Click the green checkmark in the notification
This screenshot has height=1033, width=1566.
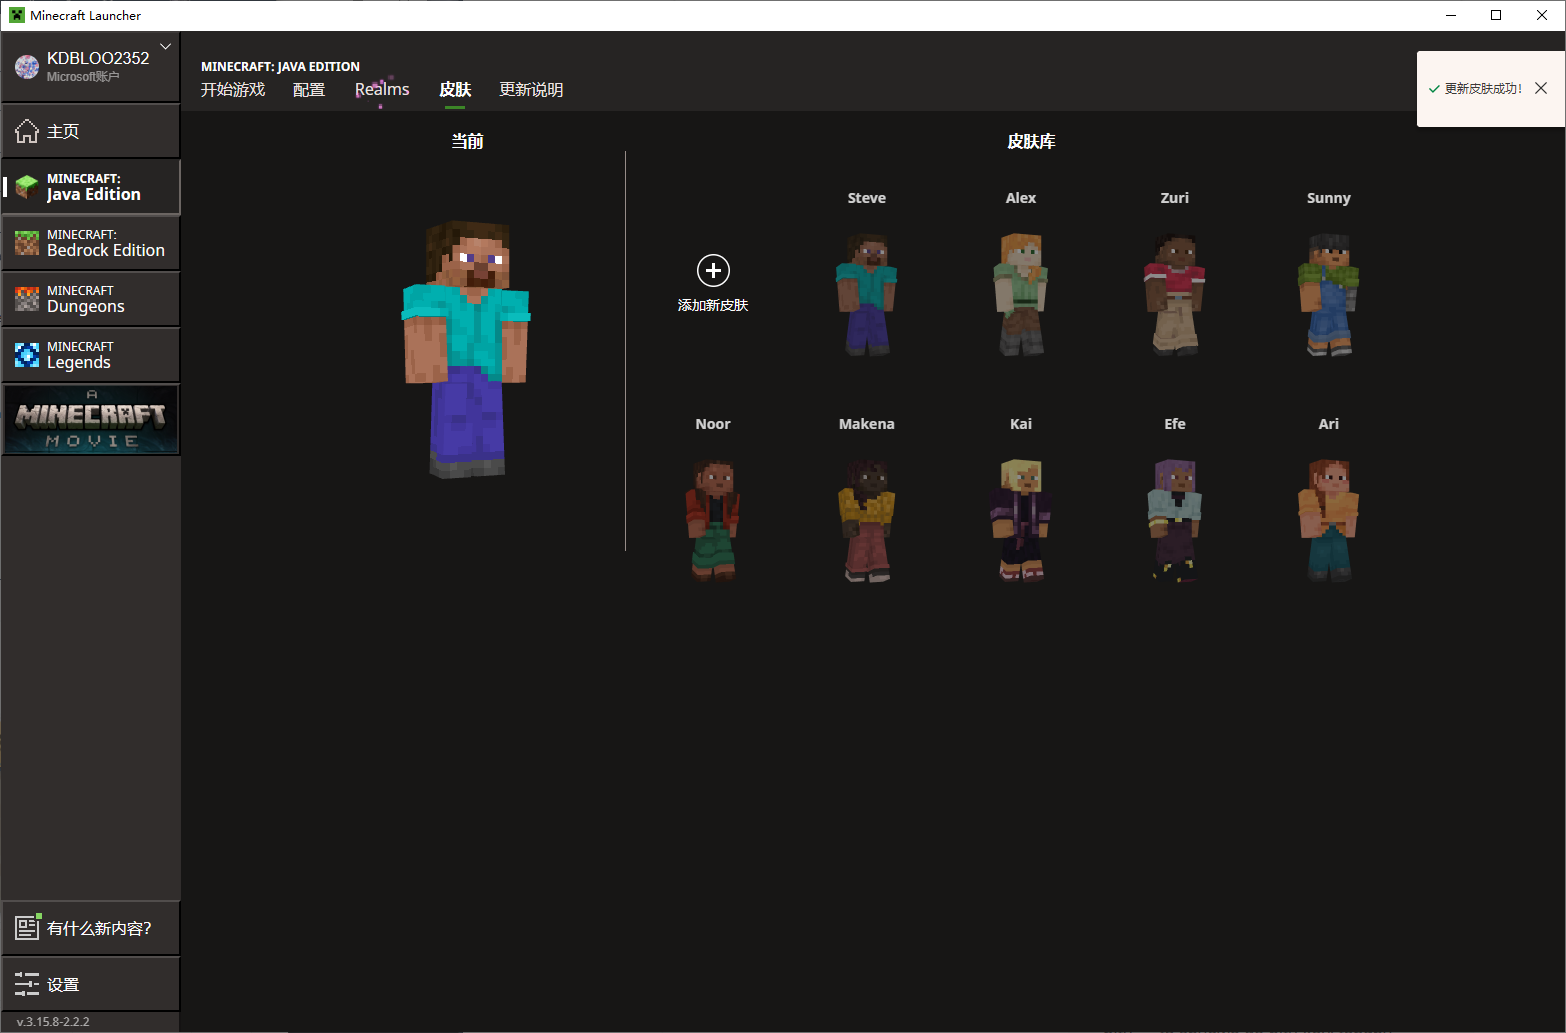1434,89
